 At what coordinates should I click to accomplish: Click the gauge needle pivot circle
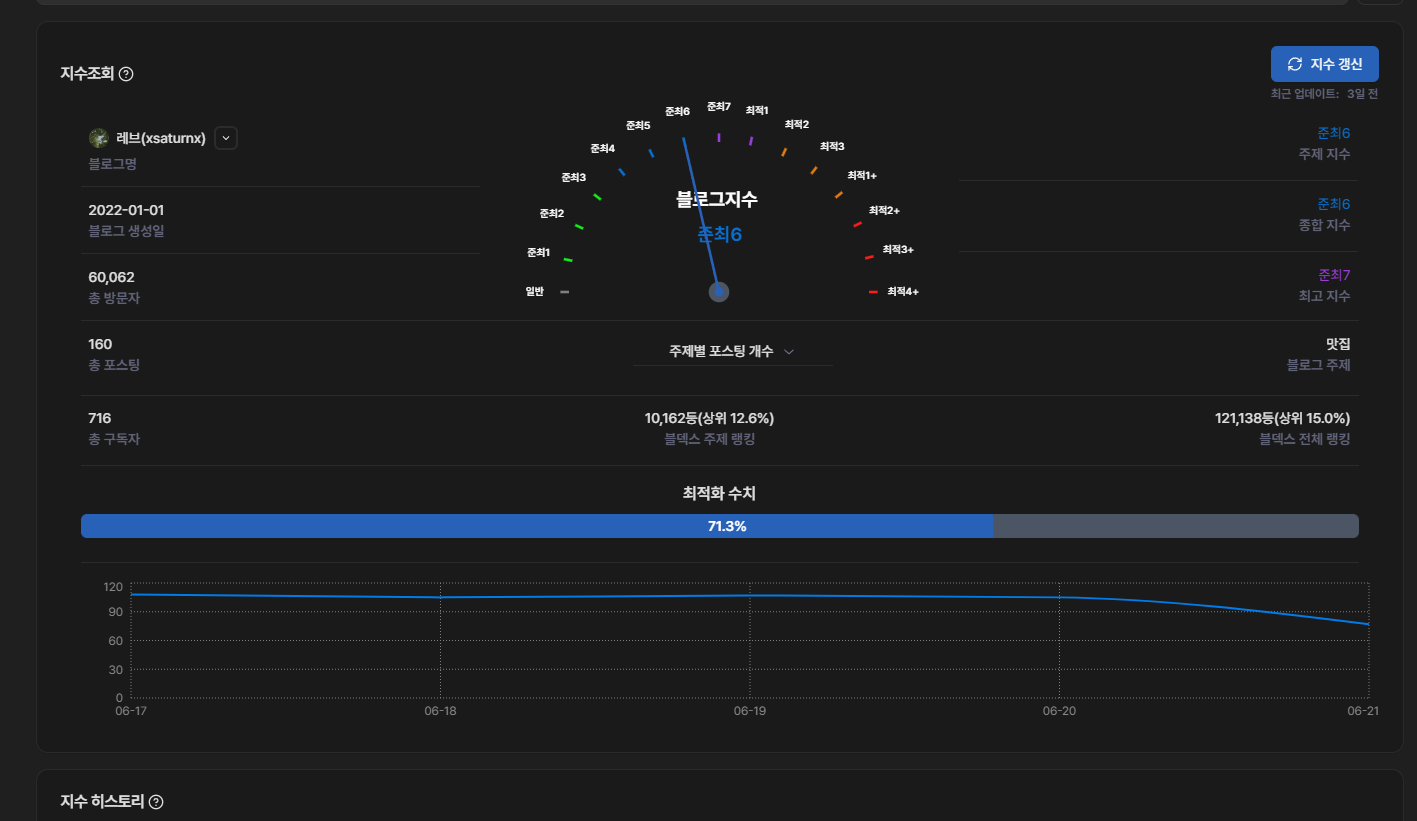(x=718, y=292)
